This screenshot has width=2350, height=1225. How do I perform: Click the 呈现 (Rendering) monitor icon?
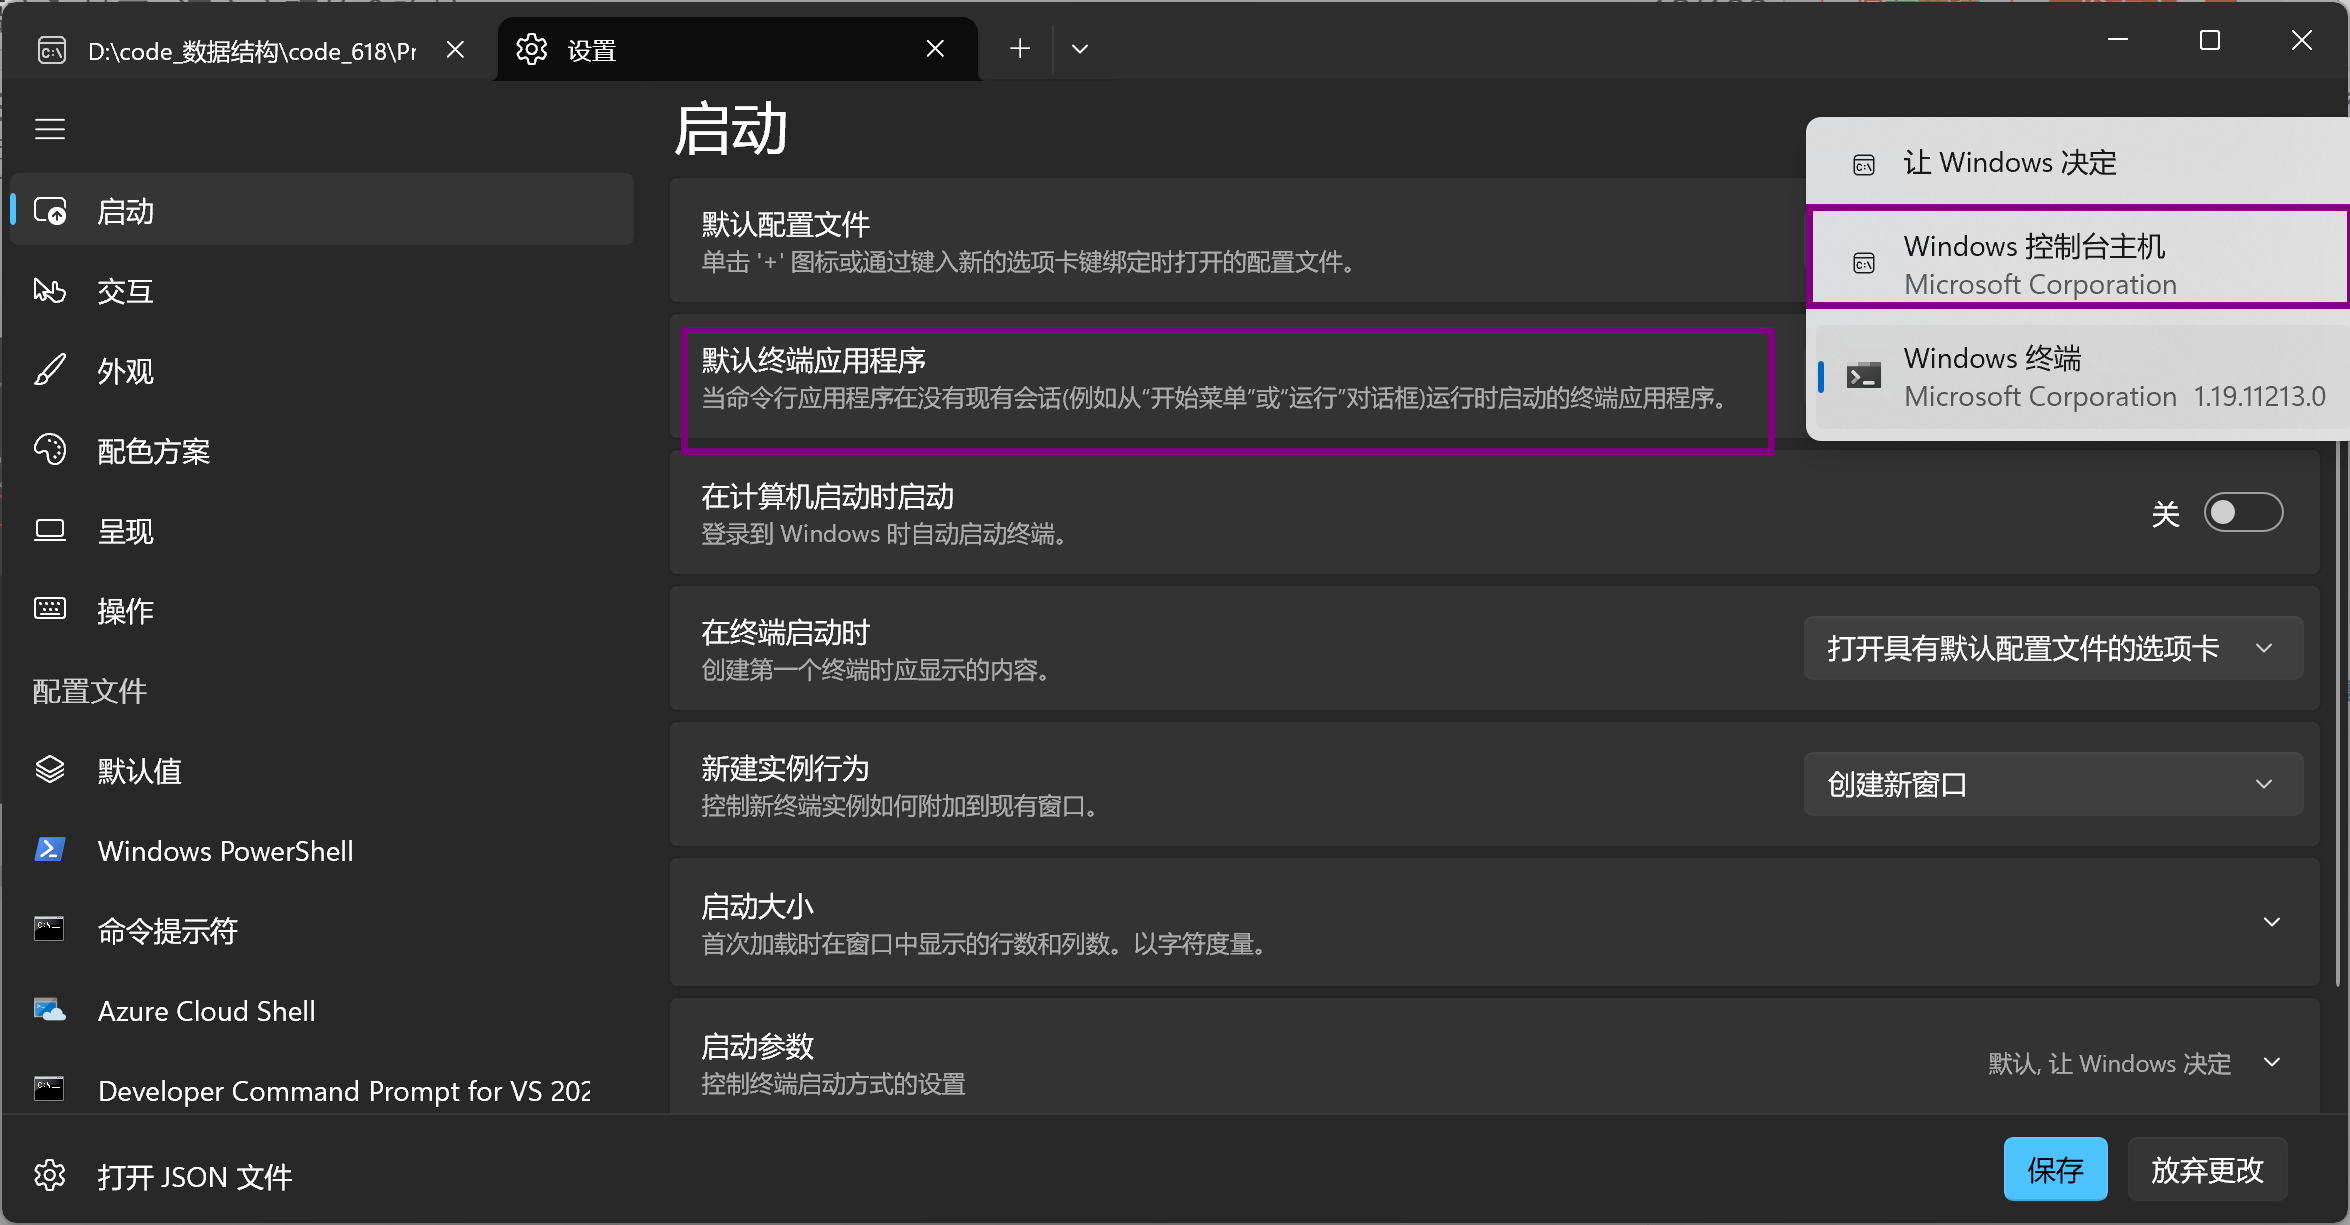(x=50, y=531)
